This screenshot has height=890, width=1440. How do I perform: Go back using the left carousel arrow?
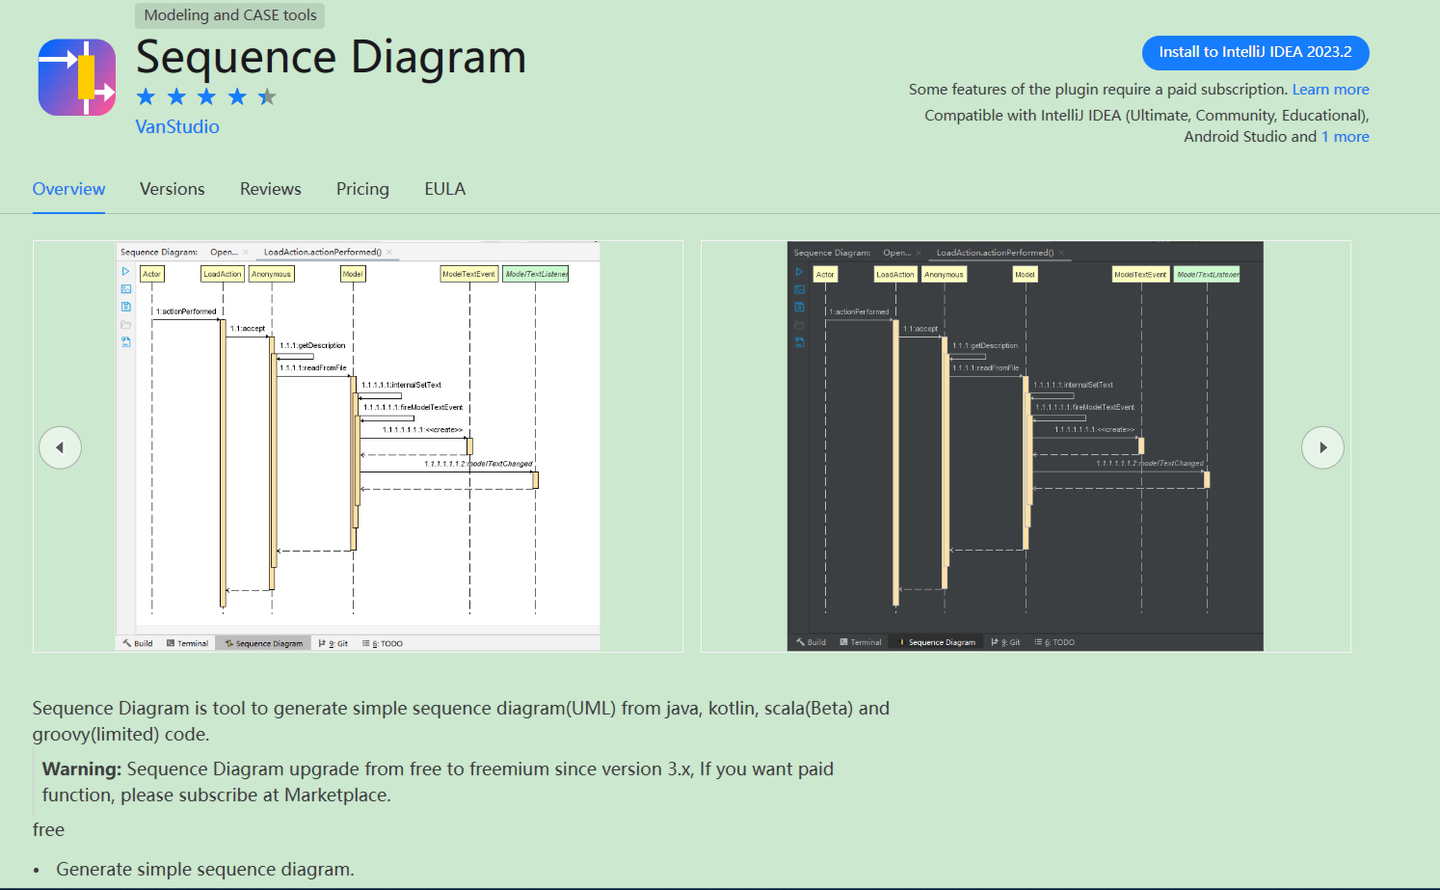[60, 447]
